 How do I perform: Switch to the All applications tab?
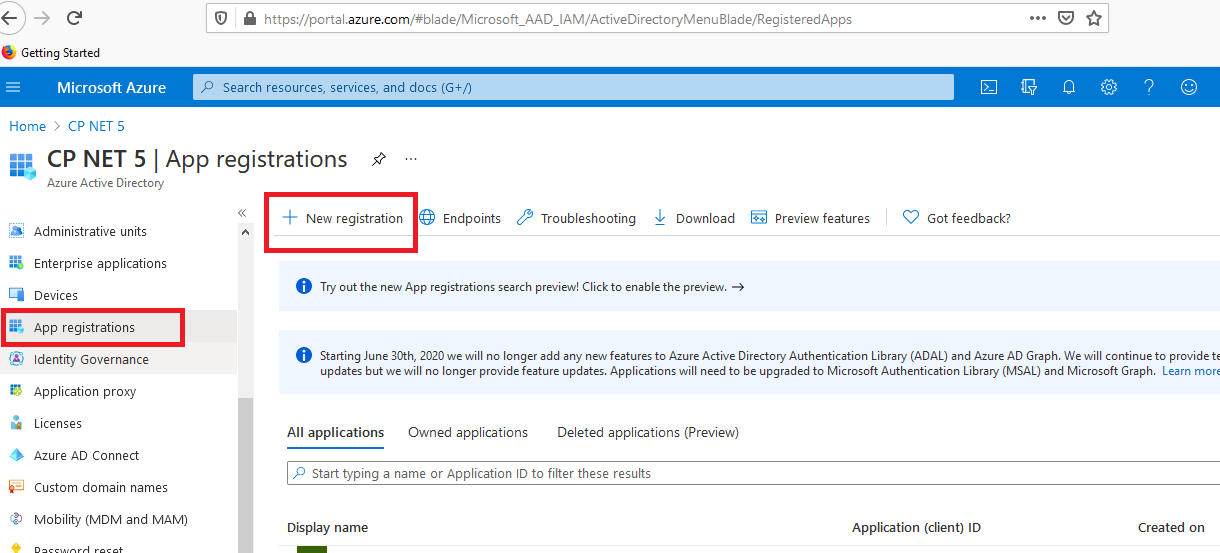335,432
